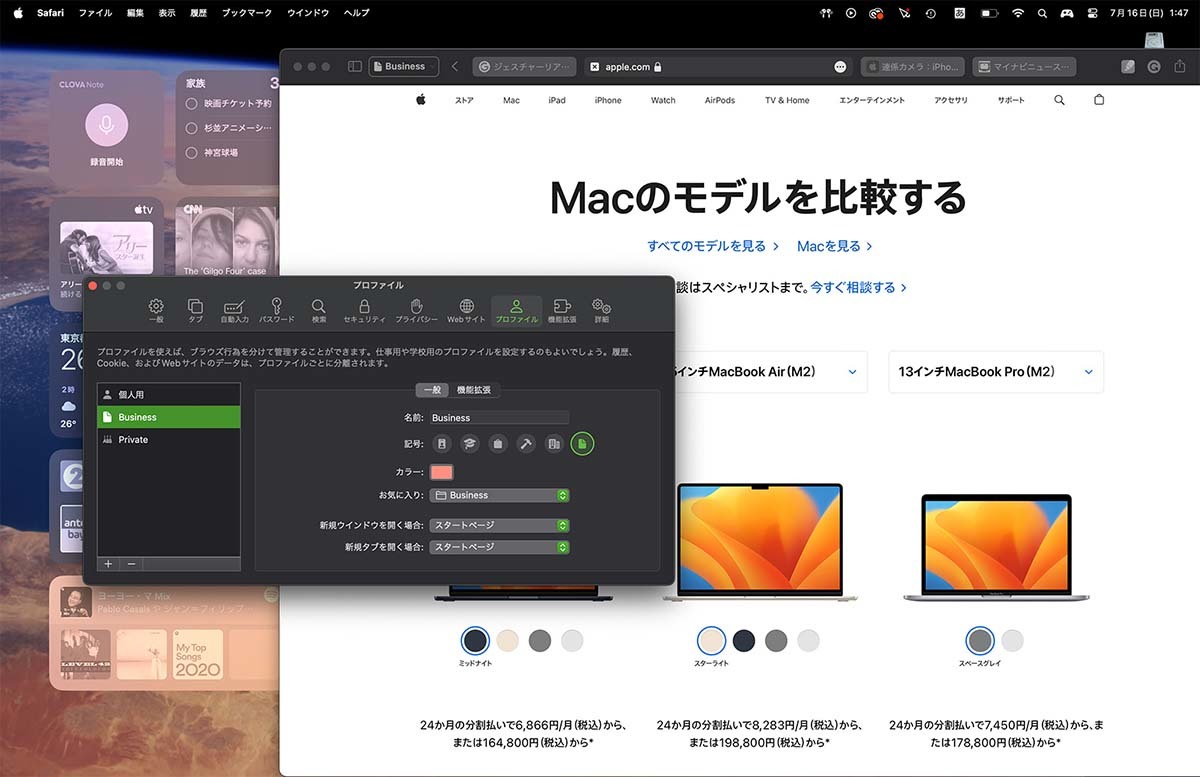Open the プライバシー (Privacy) settings pane
Screen dimensions: 1200x777
point(416,311)
